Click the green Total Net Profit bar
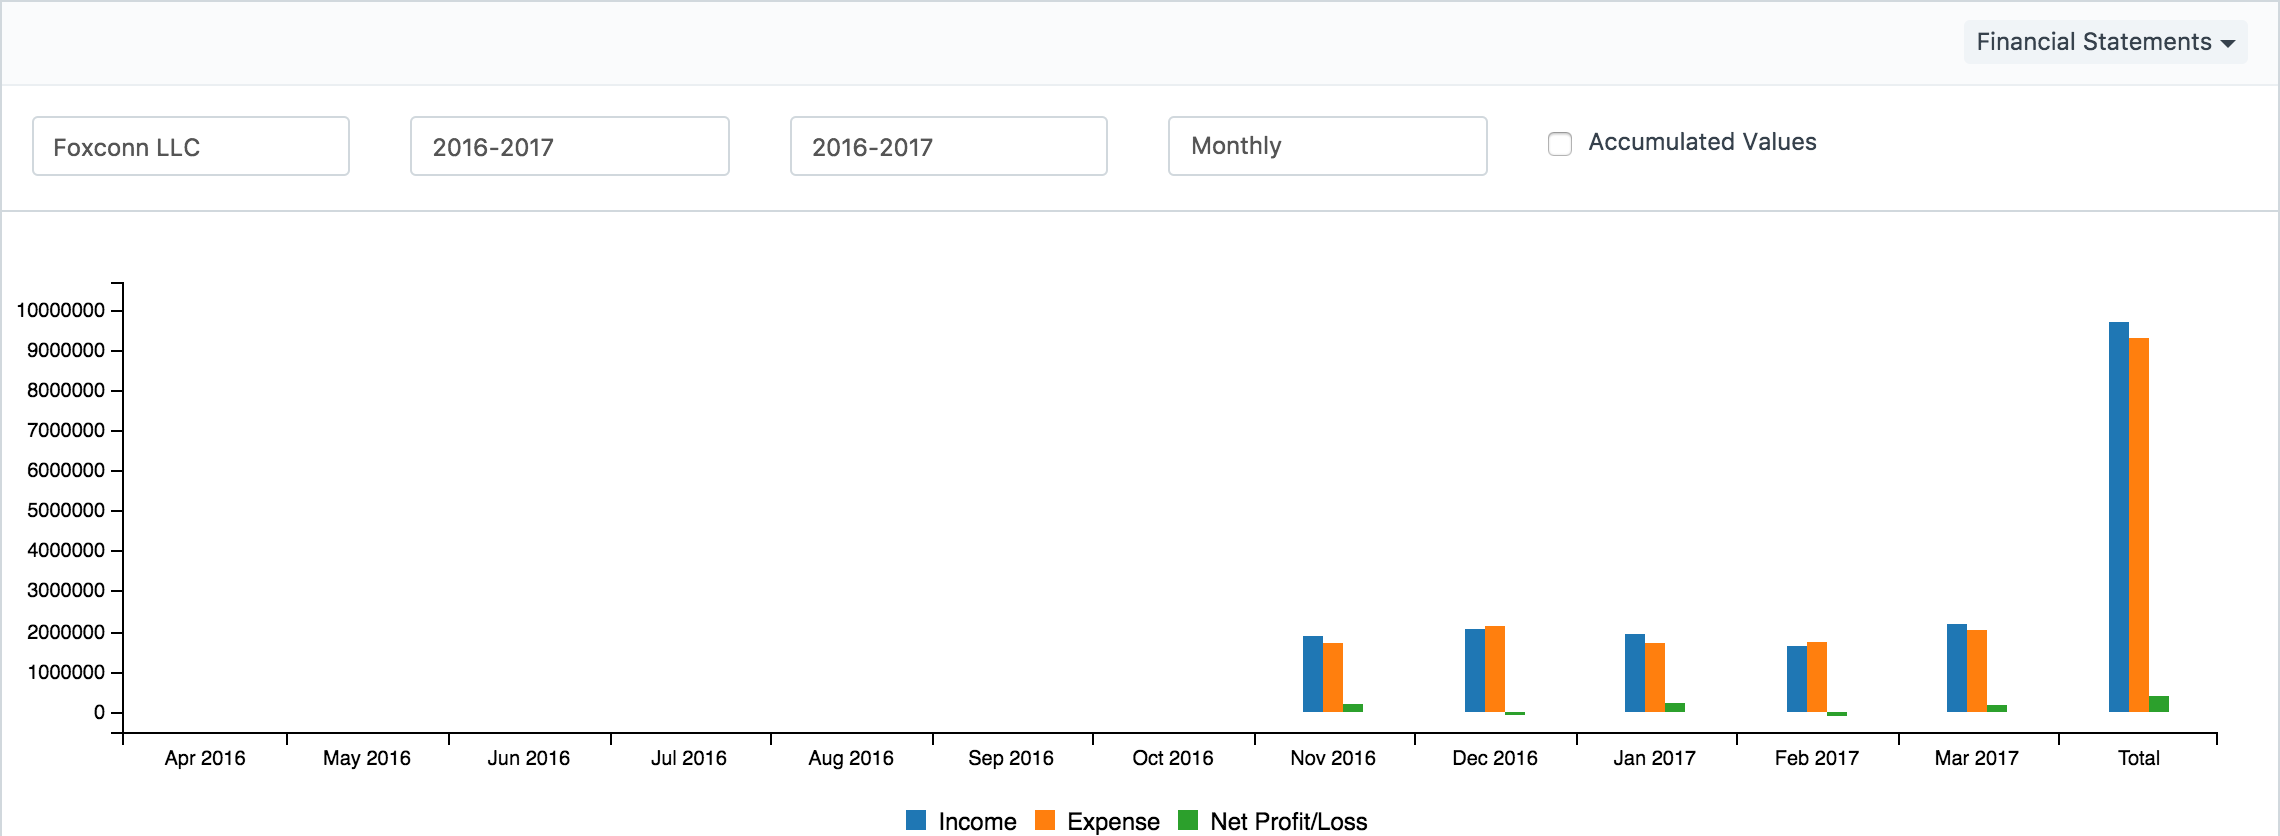 tap(2159, 704)
